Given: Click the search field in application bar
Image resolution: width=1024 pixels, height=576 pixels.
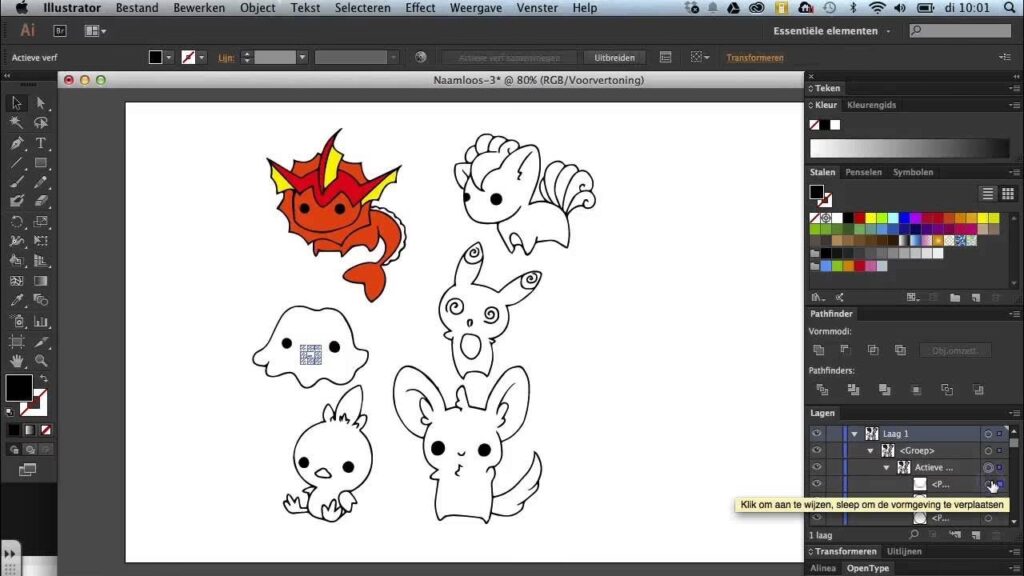Looking at the screenshot, I should pos(964,31).
